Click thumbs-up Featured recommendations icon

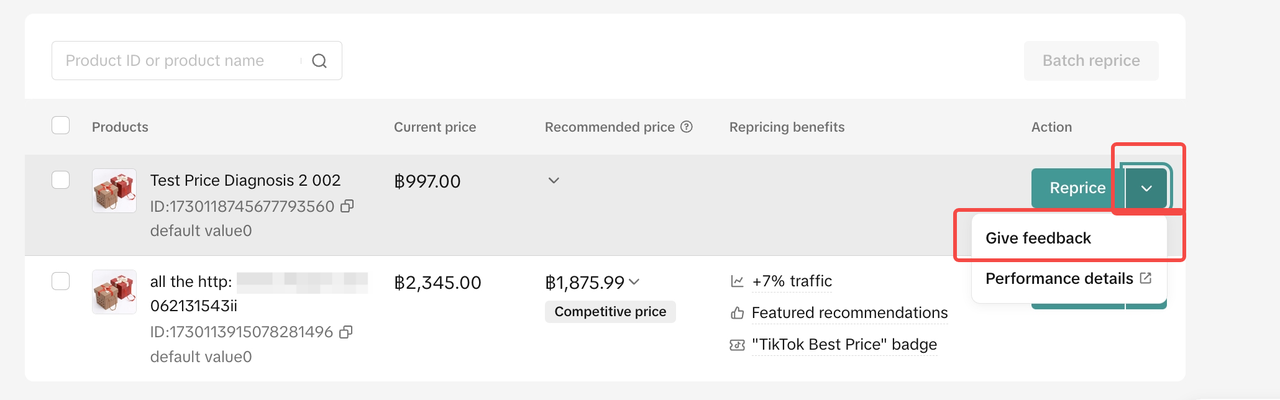pos(737,313)
